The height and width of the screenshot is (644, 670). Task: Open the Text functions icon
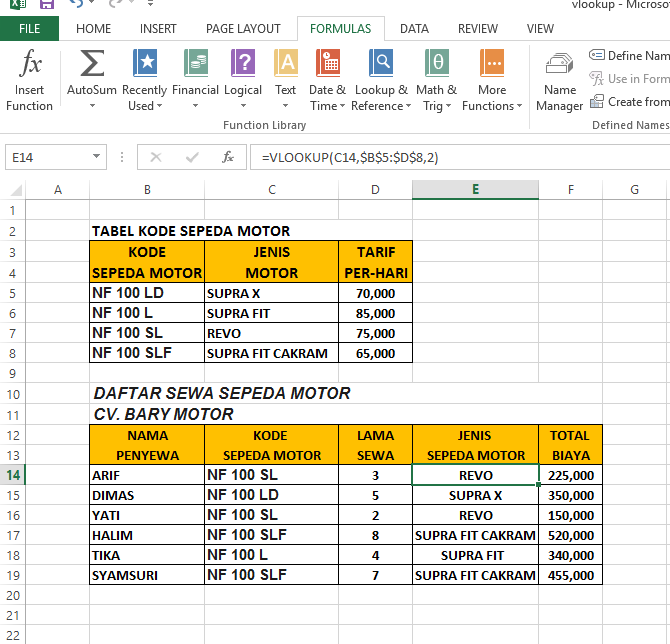click(285, 62)
